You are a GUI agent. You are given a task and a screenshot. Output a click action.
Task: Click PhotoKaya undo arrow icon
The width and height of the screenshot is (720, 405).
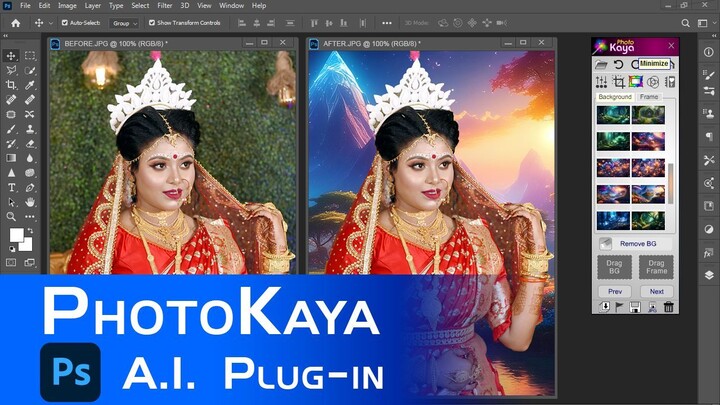[x=619, y=64]
